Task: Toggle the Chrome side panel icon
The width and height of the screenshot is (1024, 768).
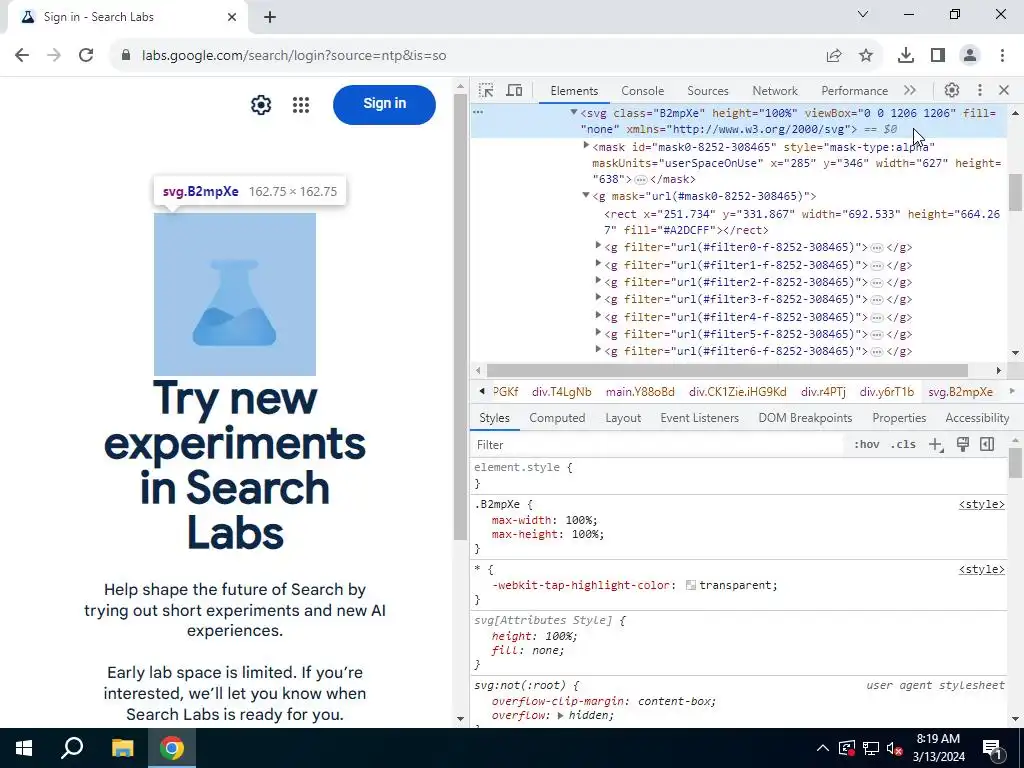Action: pos(938,56)
